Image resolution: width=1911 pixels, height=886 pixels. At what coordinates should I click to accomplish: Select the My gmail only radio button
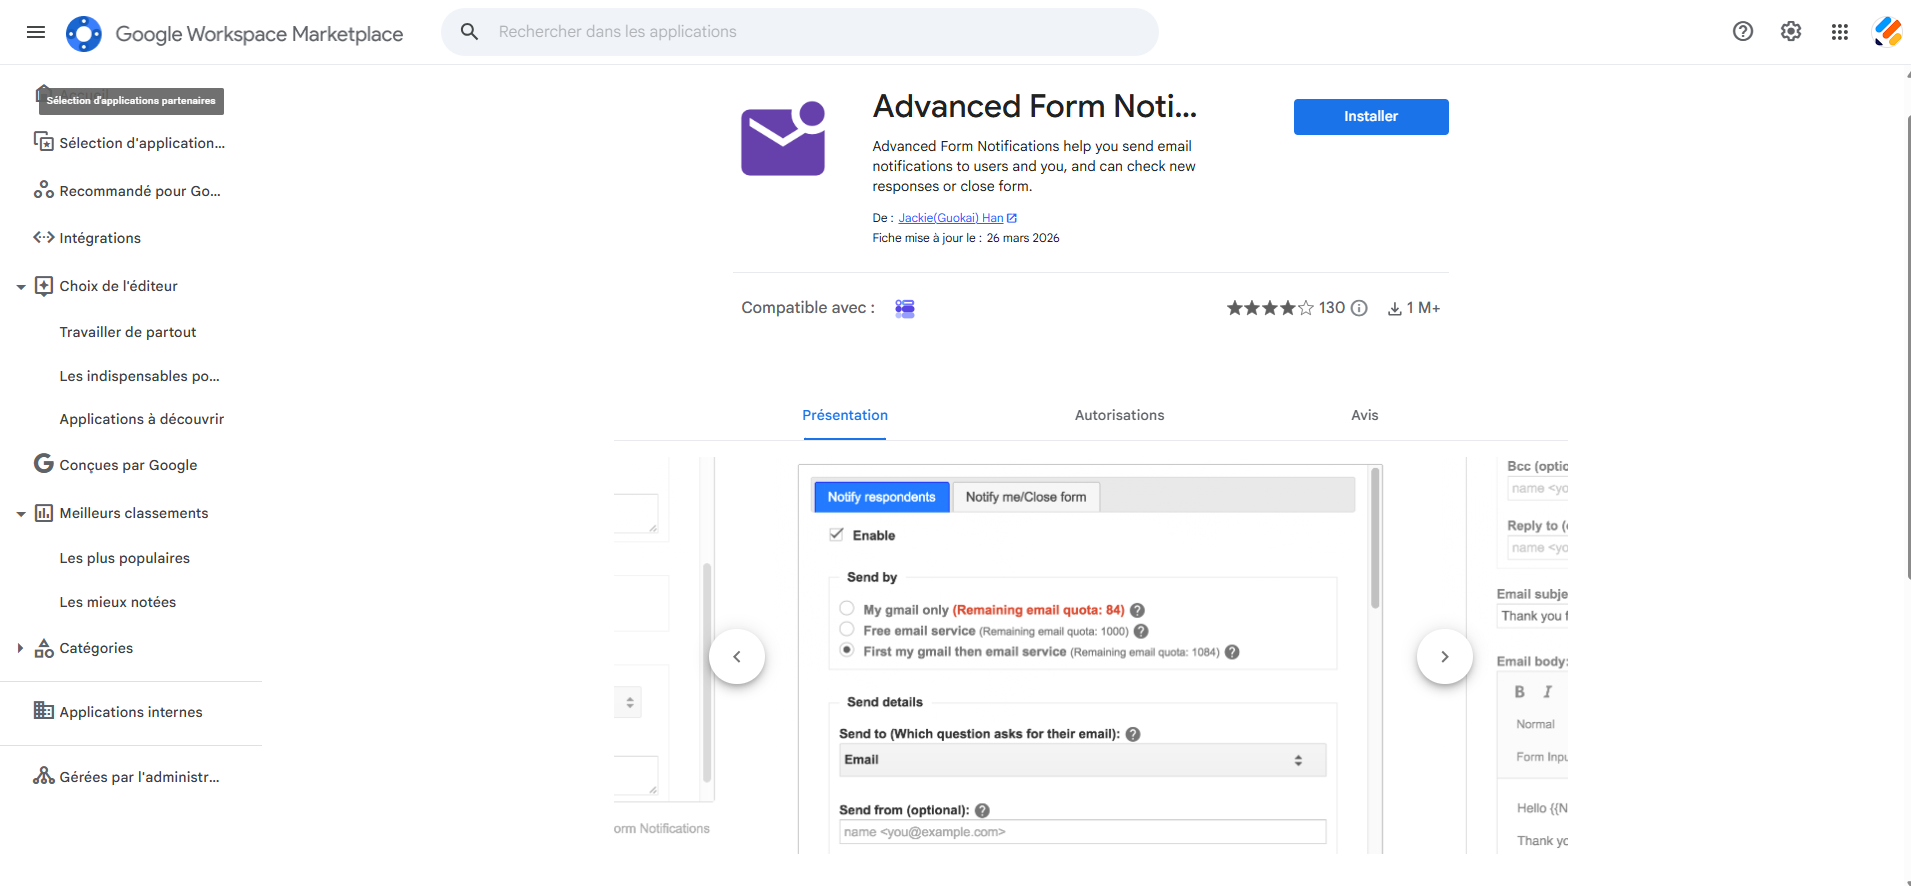(847, 608)
